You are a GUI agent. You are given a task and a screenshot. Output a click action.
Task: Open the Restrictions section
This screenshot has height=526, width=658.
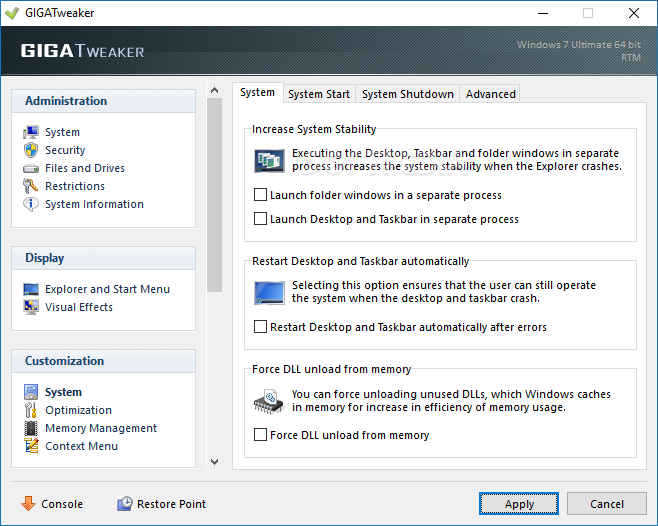click(75, 186)
